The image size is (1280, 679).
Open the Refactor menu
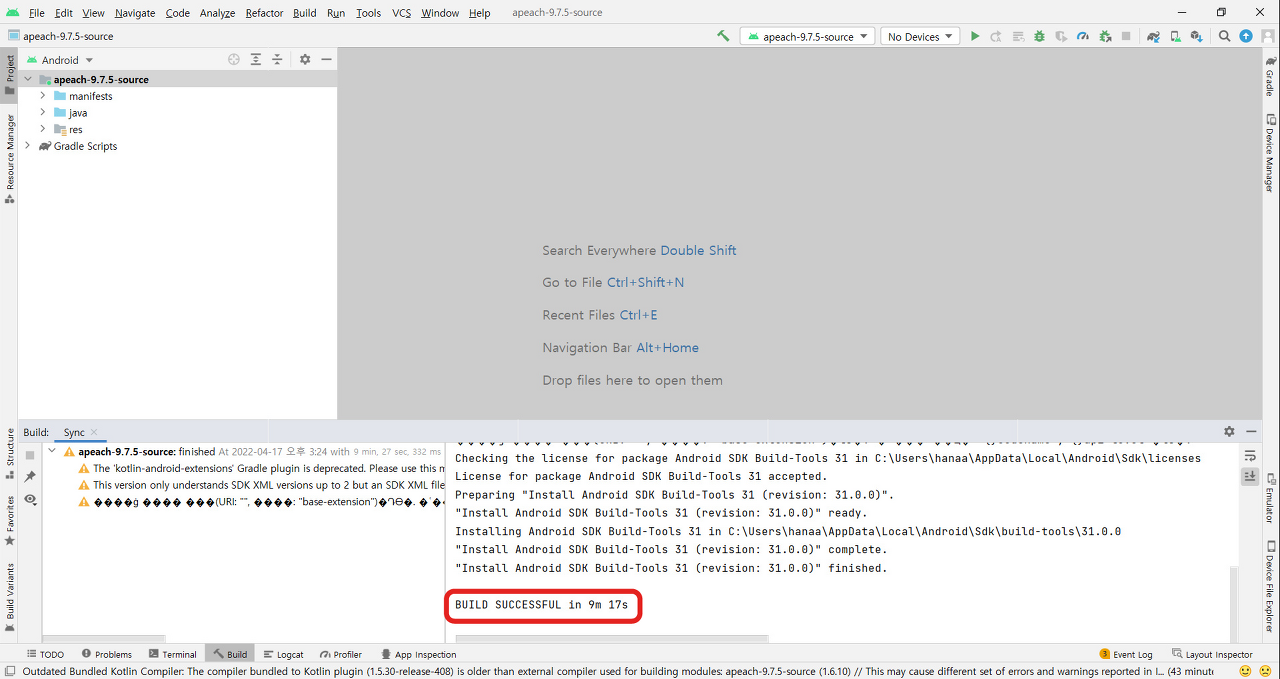point(264,13)
